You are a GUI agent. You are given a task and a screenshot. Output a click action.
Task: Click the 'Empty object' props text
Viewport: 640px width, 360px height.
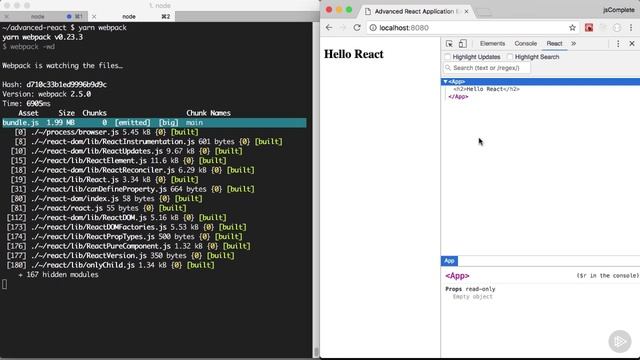pyautogui.click(x=472, y=297)
